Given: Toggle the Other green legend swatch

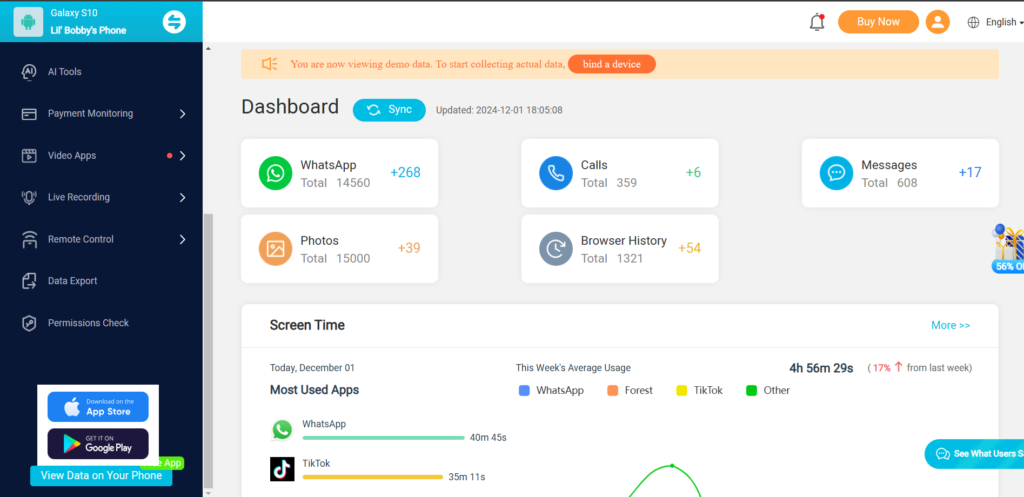Looking at the screenshot, I should point(751,391).
